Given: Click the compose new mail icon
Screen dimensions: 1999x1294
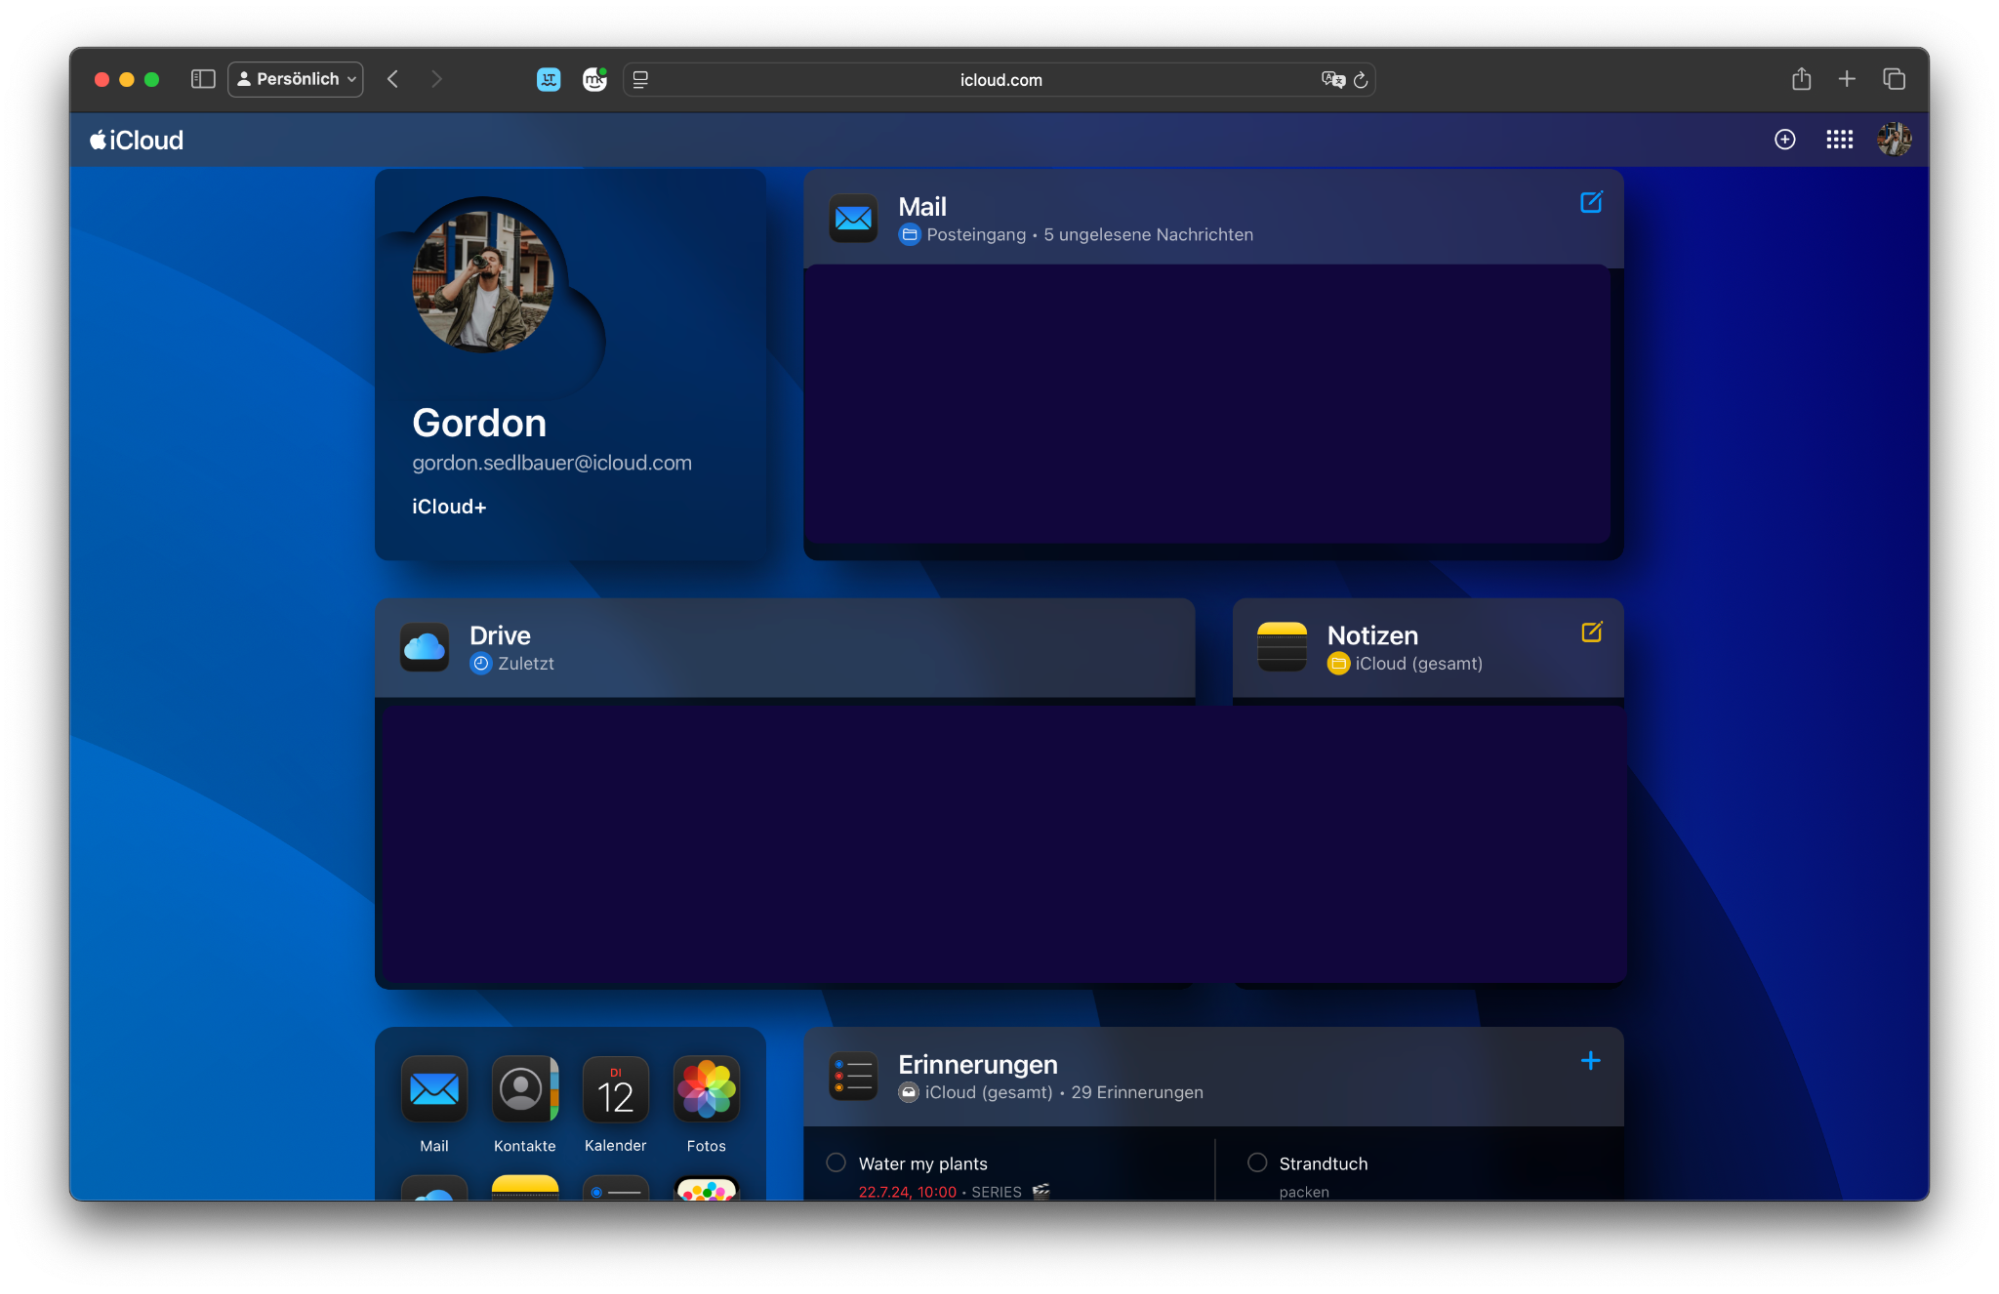Looking at the screenshot, I should [x=1590, y=203].
